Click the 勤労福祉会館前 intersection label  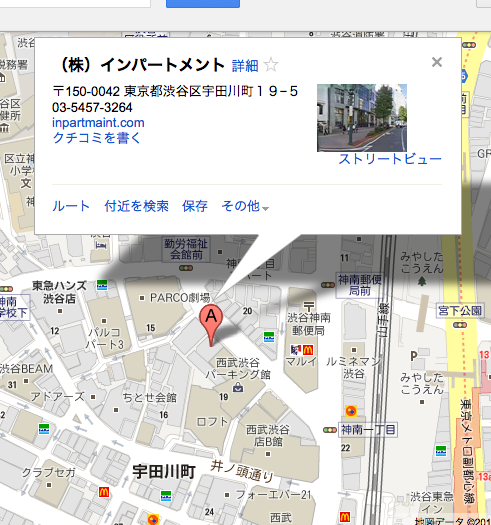(186, 249)
